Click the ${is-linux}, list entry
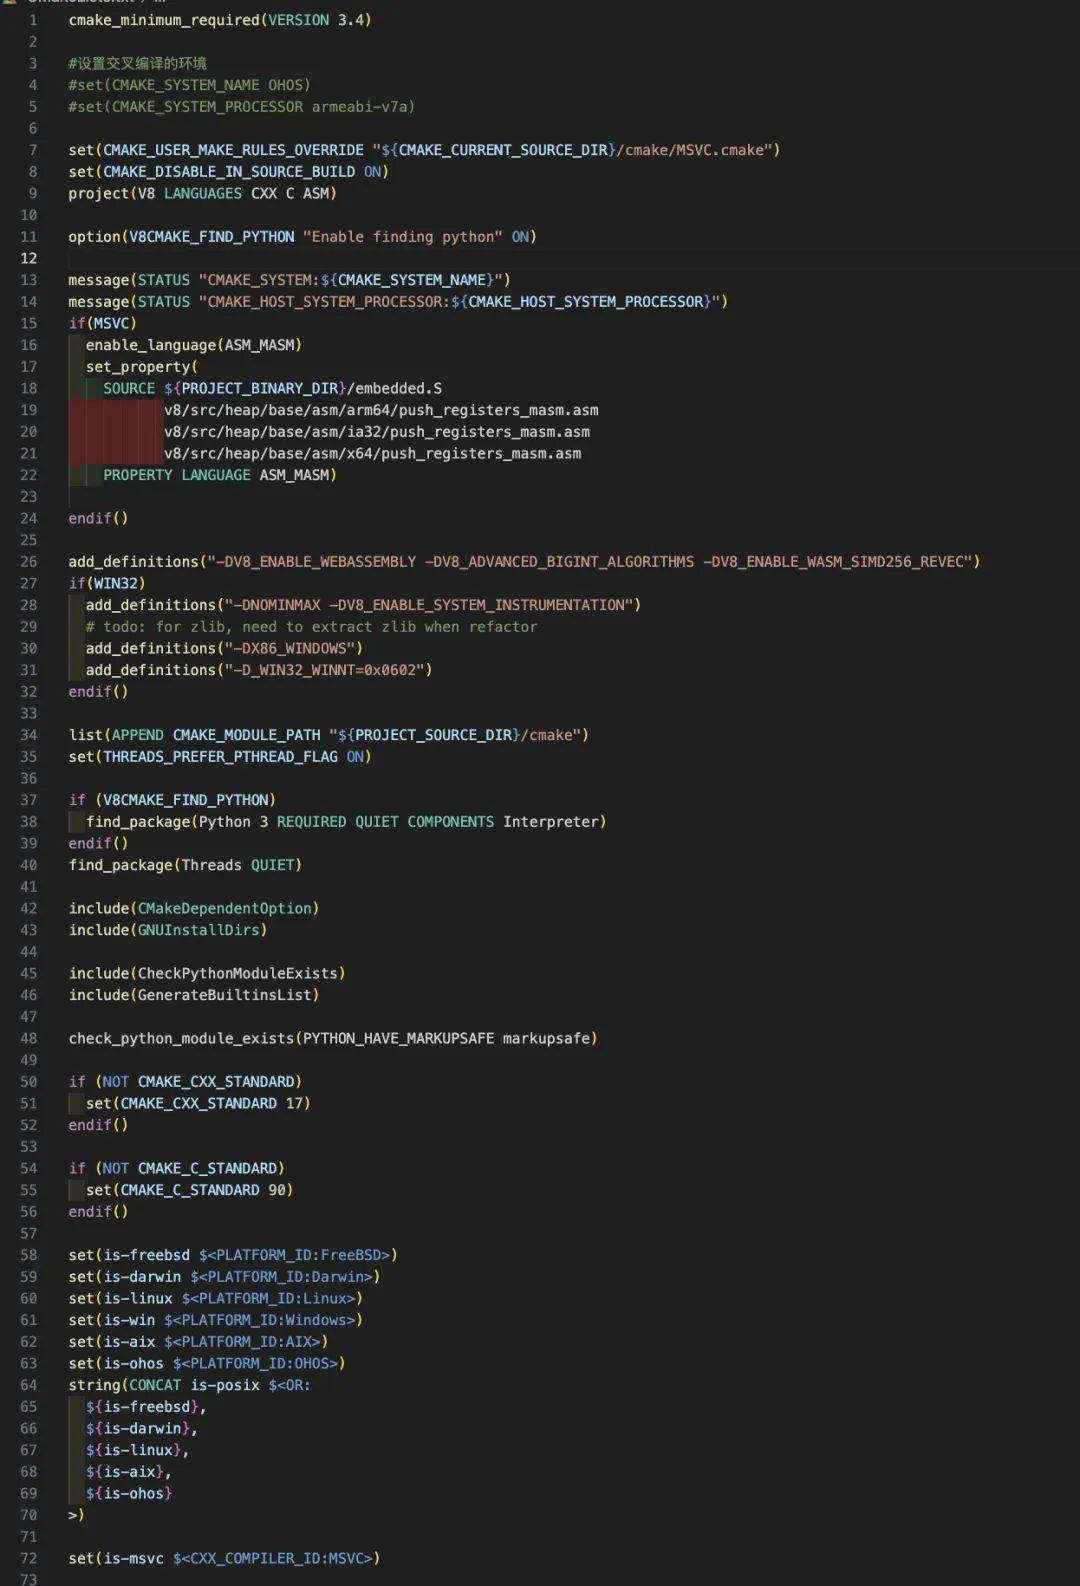 [x=137, y=1450]
